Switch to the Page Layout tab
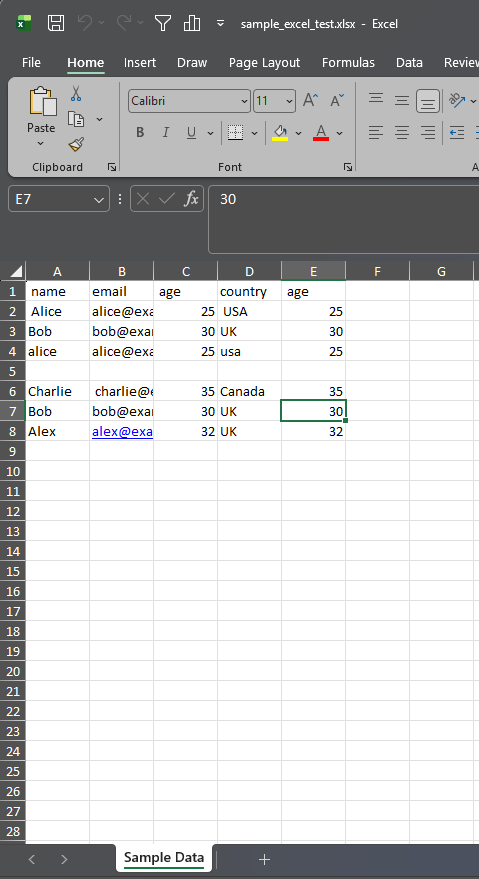Image resolution: width=479 pixels, height=879 pixels. [x=264, y=62]
